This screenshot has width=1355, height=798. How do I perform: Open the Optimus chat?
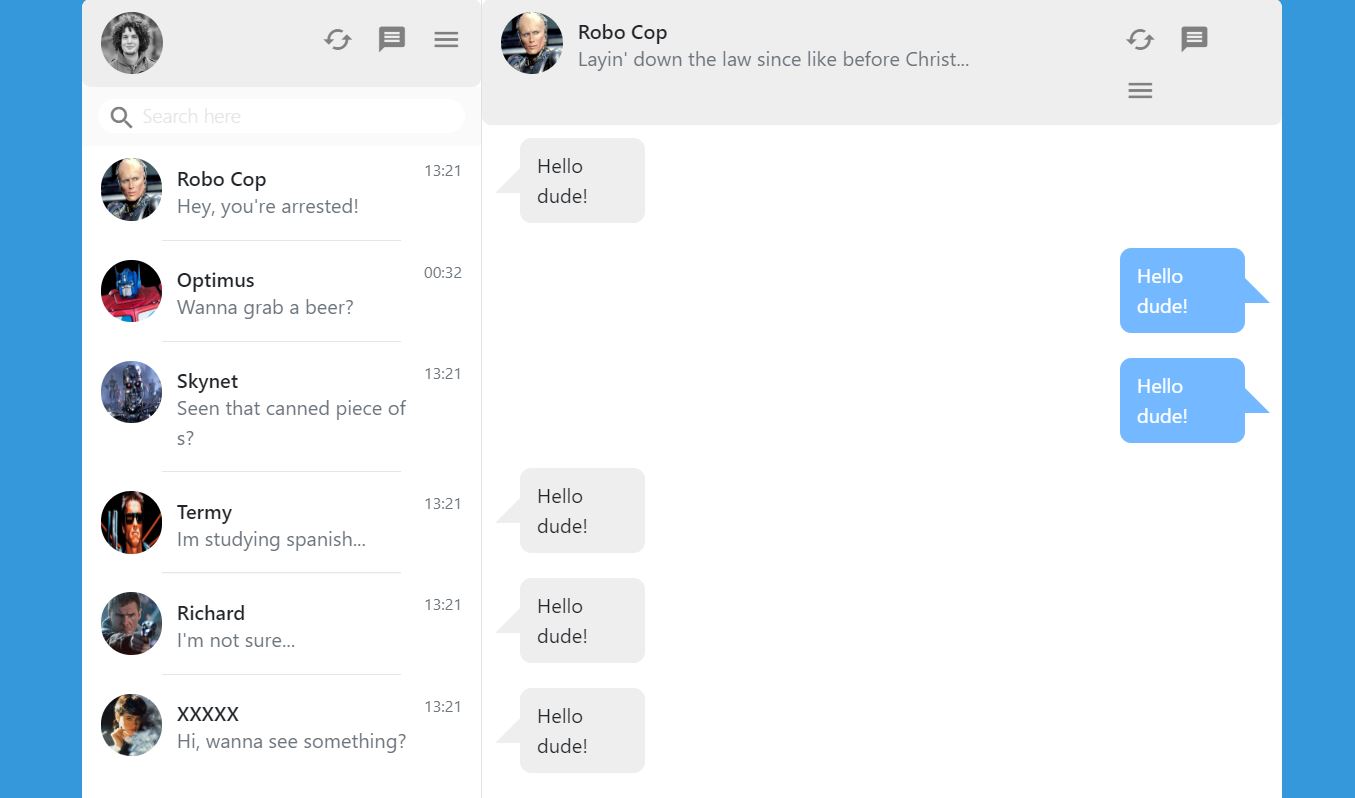point(280,293)
